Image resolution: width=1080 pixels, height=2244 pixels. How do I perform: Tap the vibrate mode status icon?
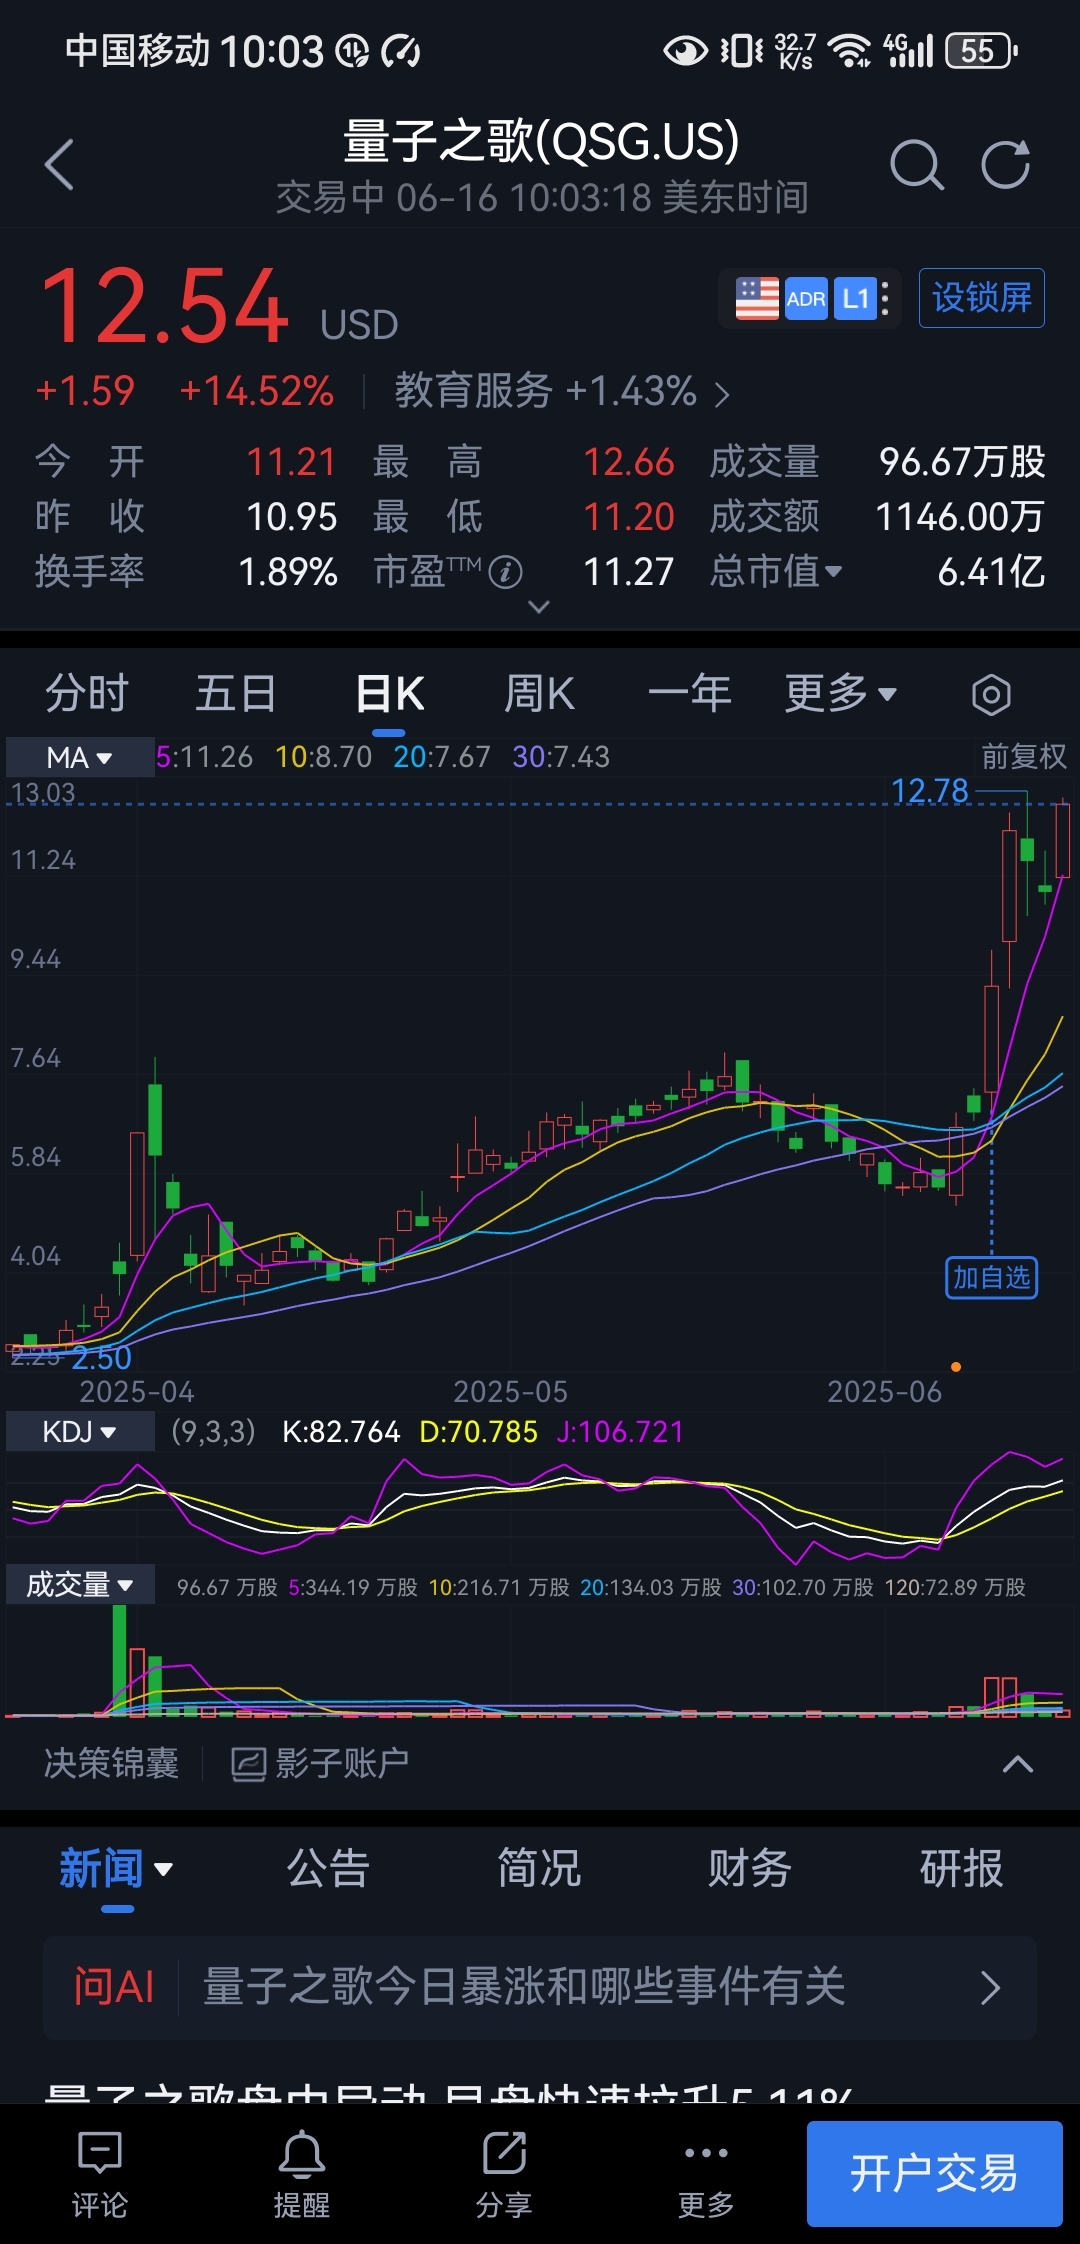(741, 50)
